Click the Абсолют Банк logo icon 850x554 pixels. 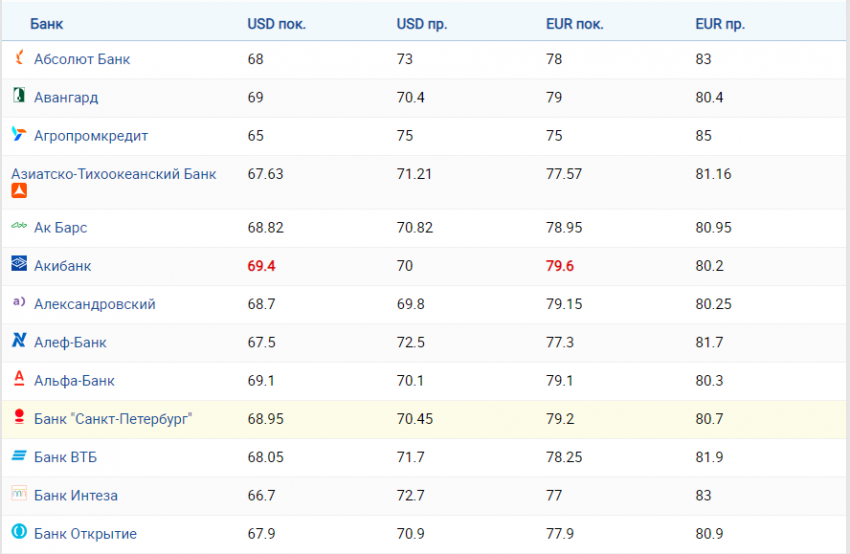[x=20, y=57]
